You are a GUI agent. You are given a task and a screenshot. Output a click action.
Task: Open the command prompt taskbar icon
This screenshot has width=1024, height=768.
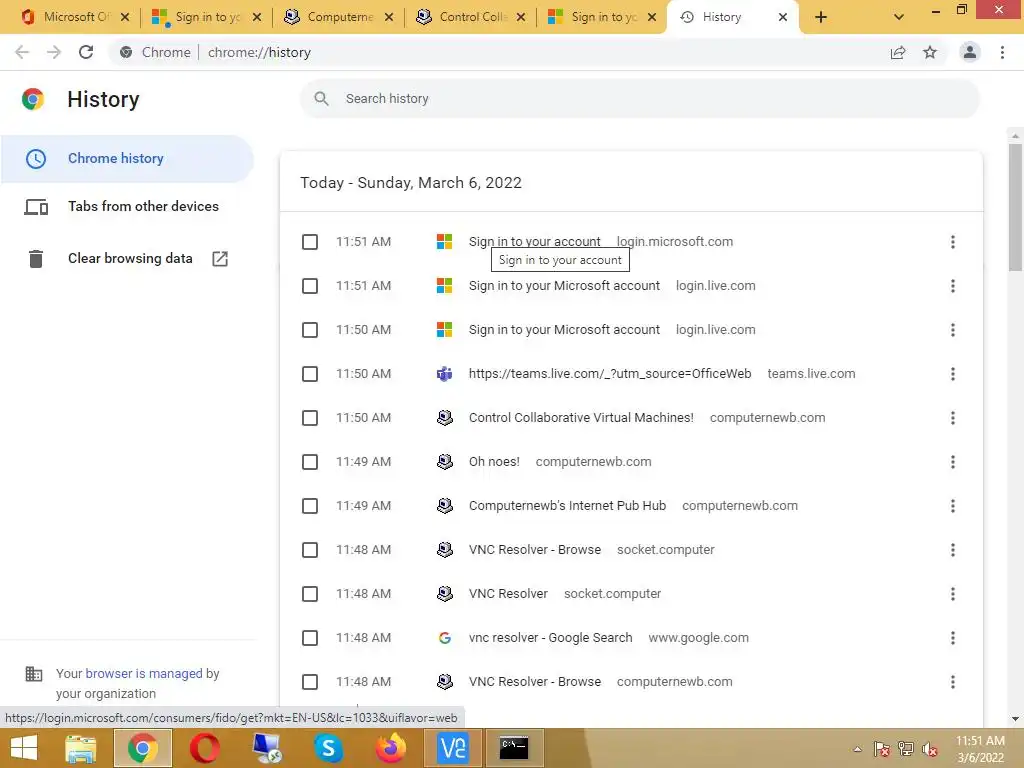pyautogui.click(x=514, y=748)
